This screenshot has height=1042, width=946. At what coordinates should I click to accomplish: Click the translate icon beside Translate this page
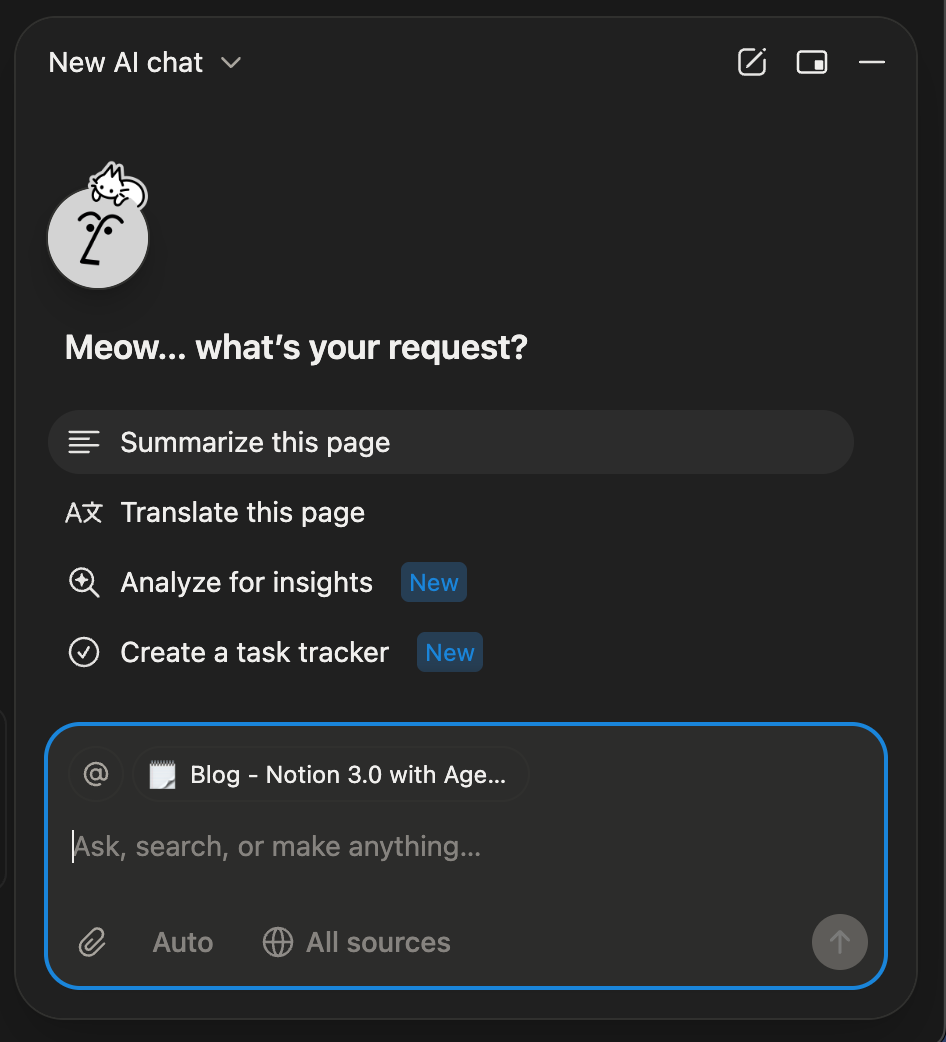coord(84,513)
